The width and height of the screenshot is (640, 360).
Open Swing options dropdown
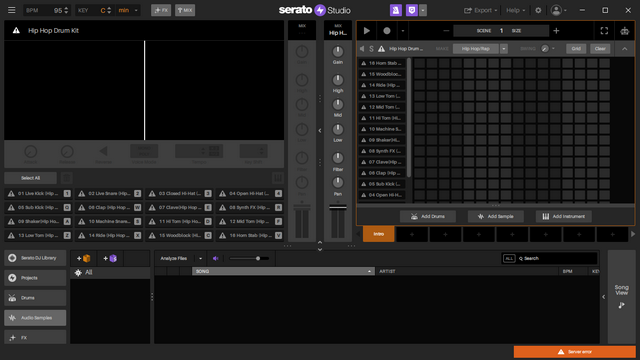click(x=553, y=49)
